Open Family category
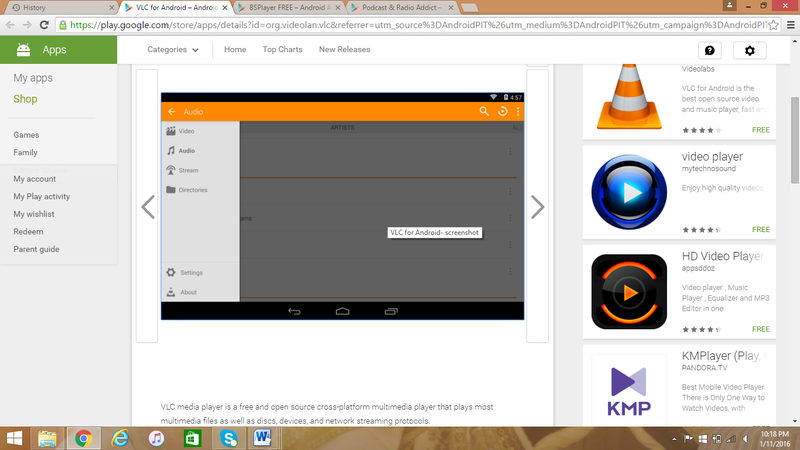Image resolution: width=800 pixels, height=450 pixels. coord(25,152)
